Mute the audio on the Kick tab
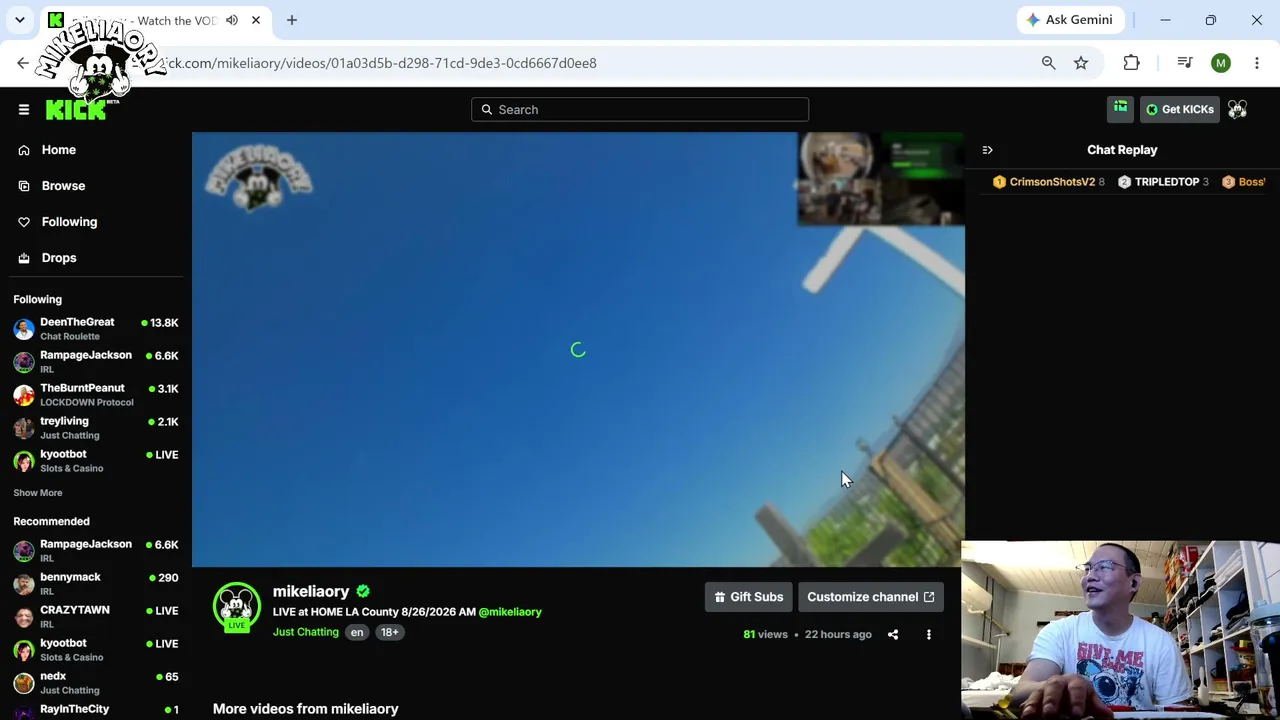Viewport: 1280px width, 720px height. click(x=232, y=20)
